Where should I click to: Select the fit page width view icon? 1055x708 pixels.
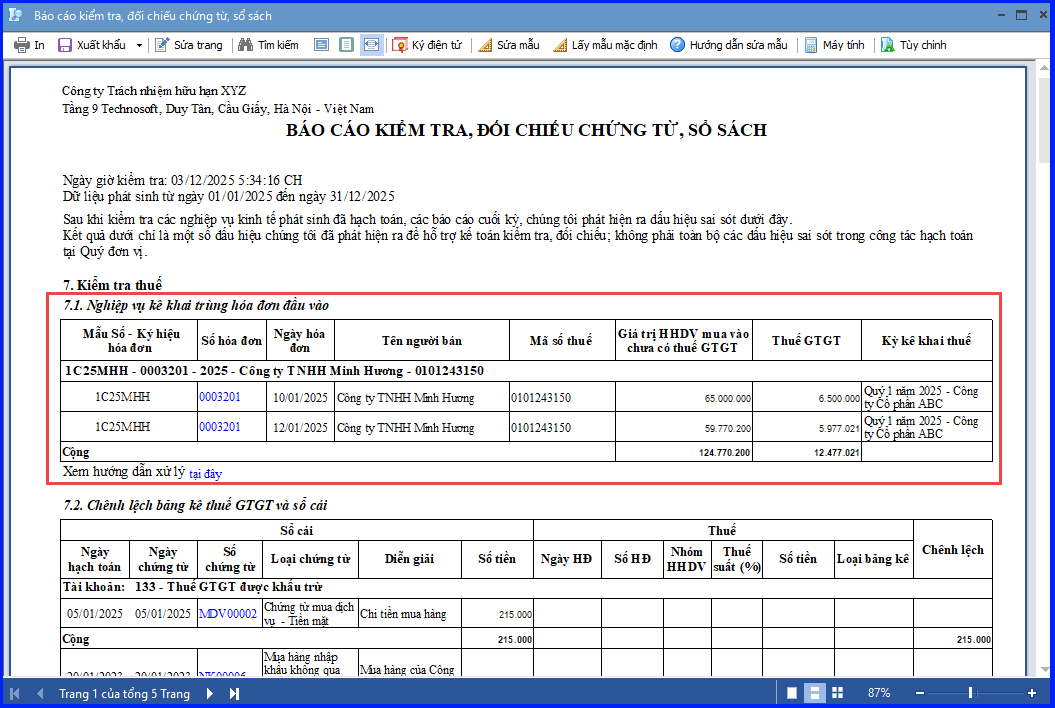click(x=322, y=45)
